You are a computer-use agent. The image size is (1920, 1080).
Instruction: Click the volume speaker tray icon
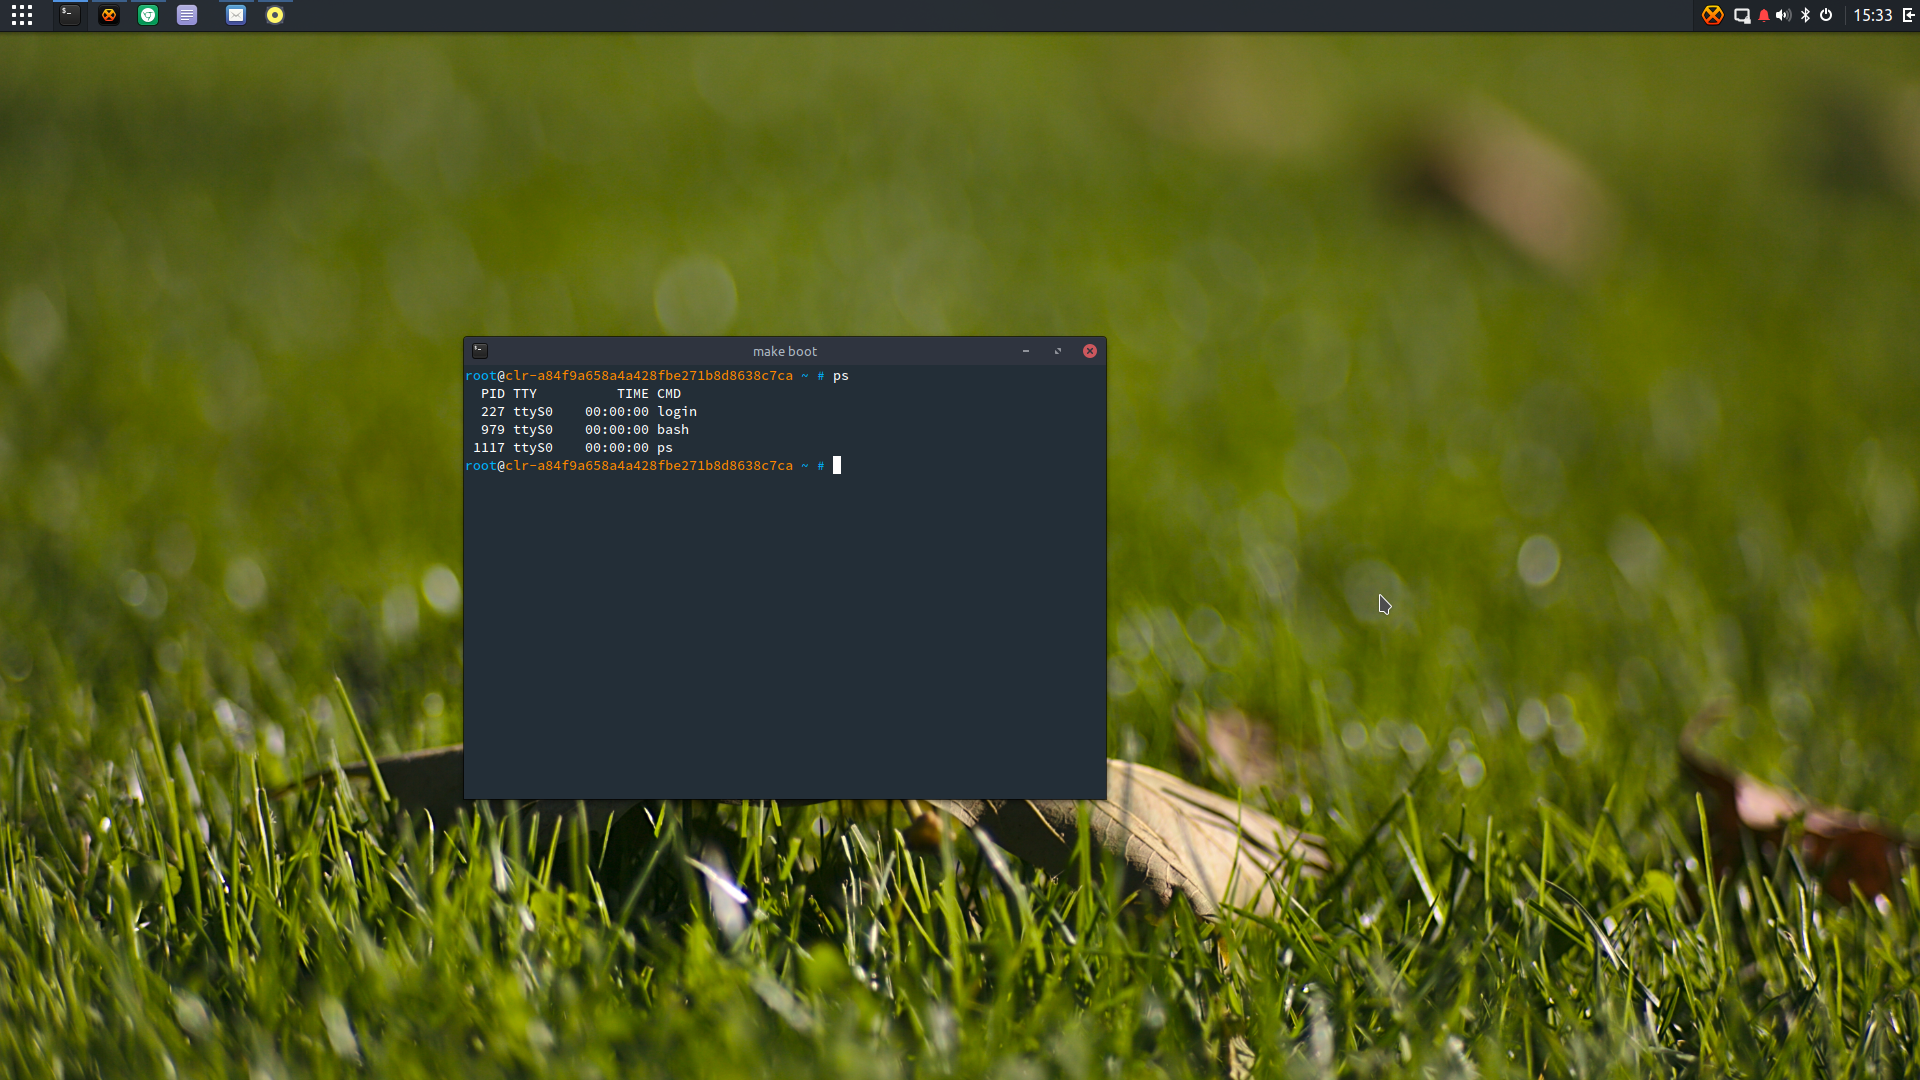click(1783, 15)
